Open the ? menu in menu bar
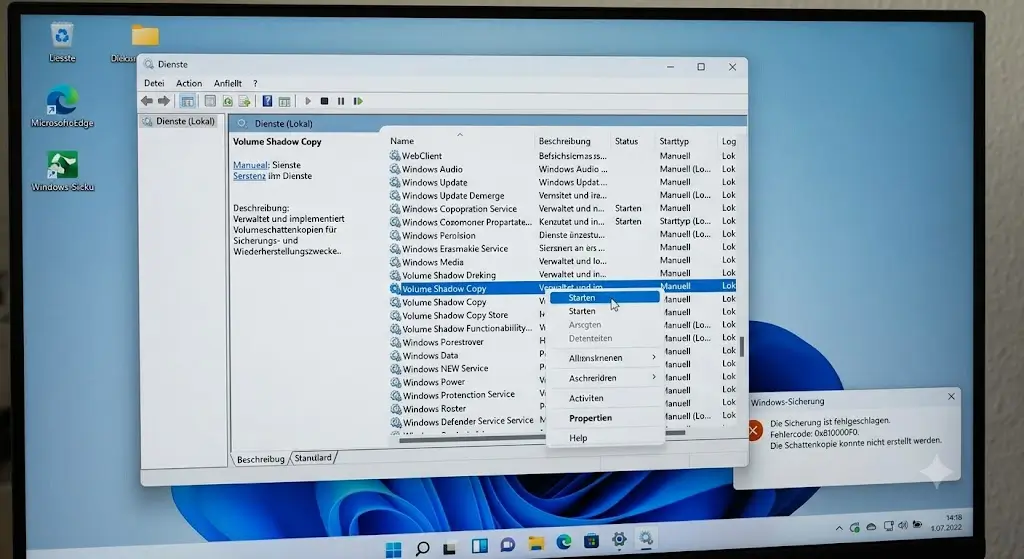Viewport: 1024px width, 559px height. click(x=255, y=83)
